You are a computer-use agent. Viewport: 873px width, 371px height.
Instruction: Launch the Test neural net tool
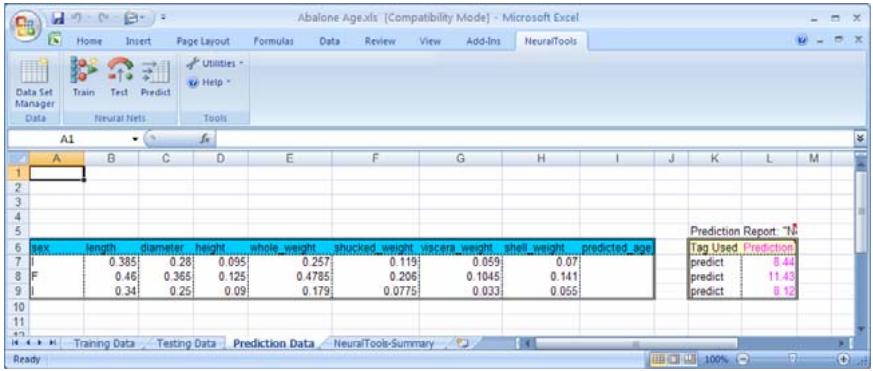pos(119,77)
